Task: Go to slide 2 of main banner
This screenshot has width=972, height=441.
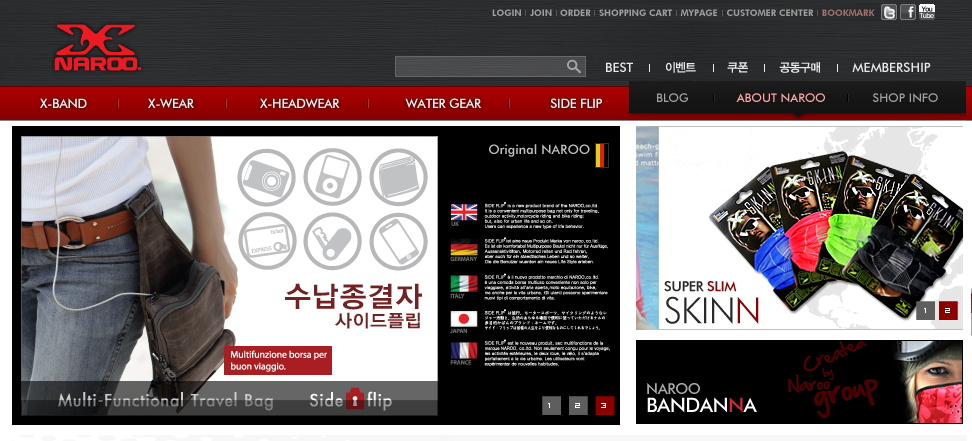Action: point(578,406)
